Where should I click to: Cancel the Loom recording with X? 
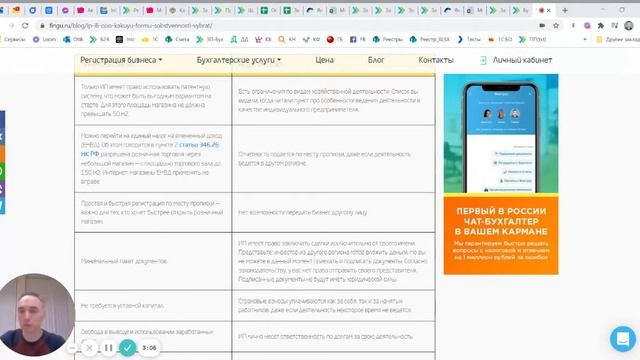pyautogui.click(x=89, y=348)
